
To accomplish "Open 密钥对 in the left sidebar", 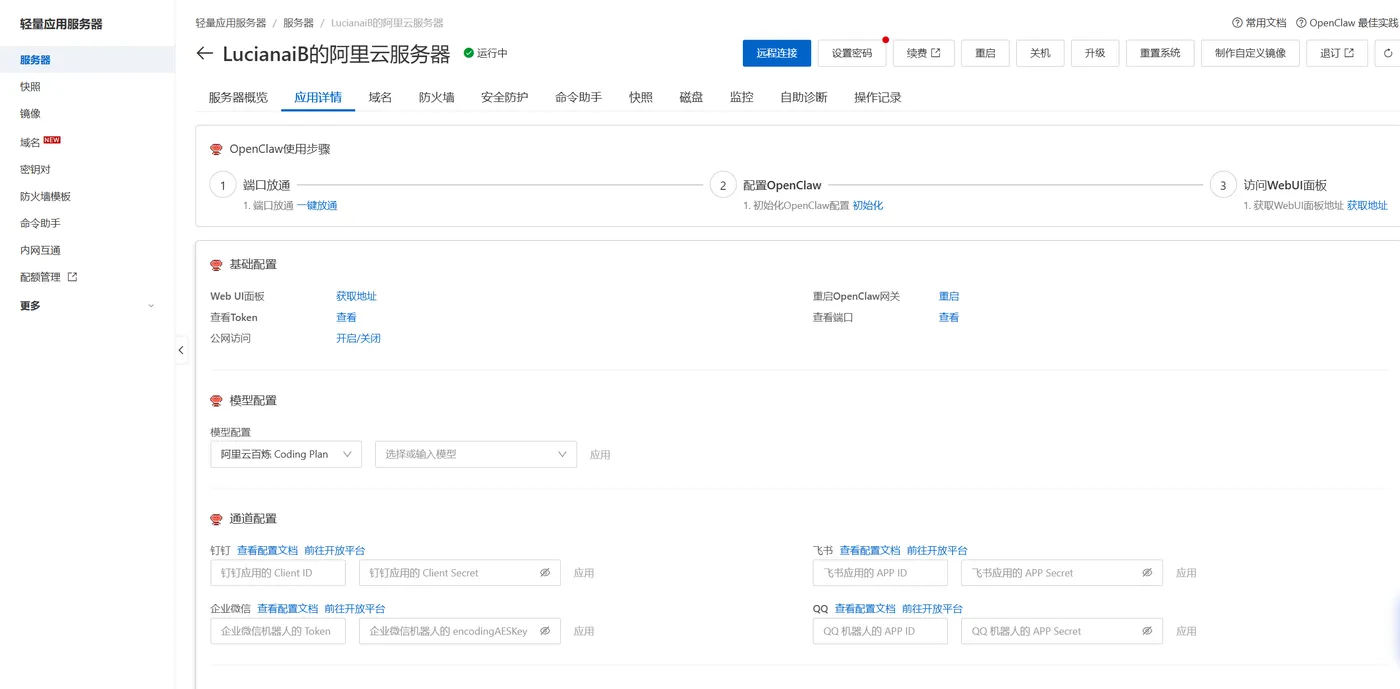I will click(35, 169).
